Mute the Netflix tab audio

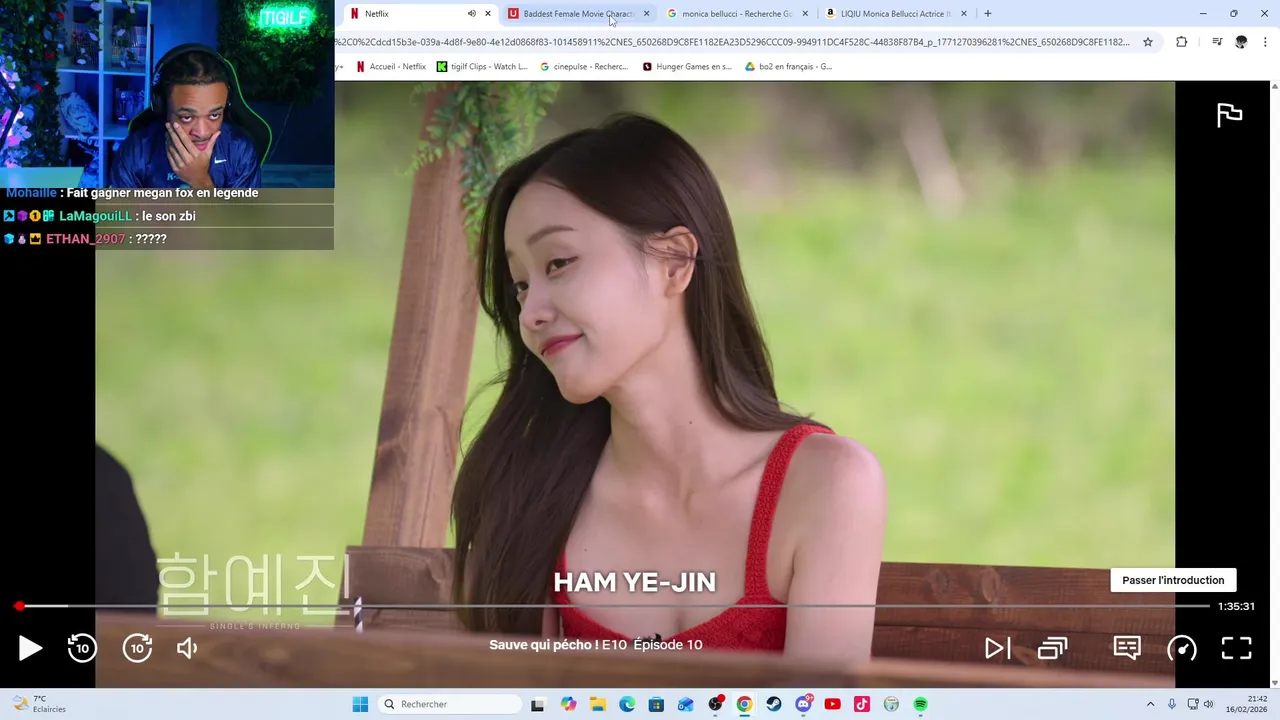[x=471, y=14]
